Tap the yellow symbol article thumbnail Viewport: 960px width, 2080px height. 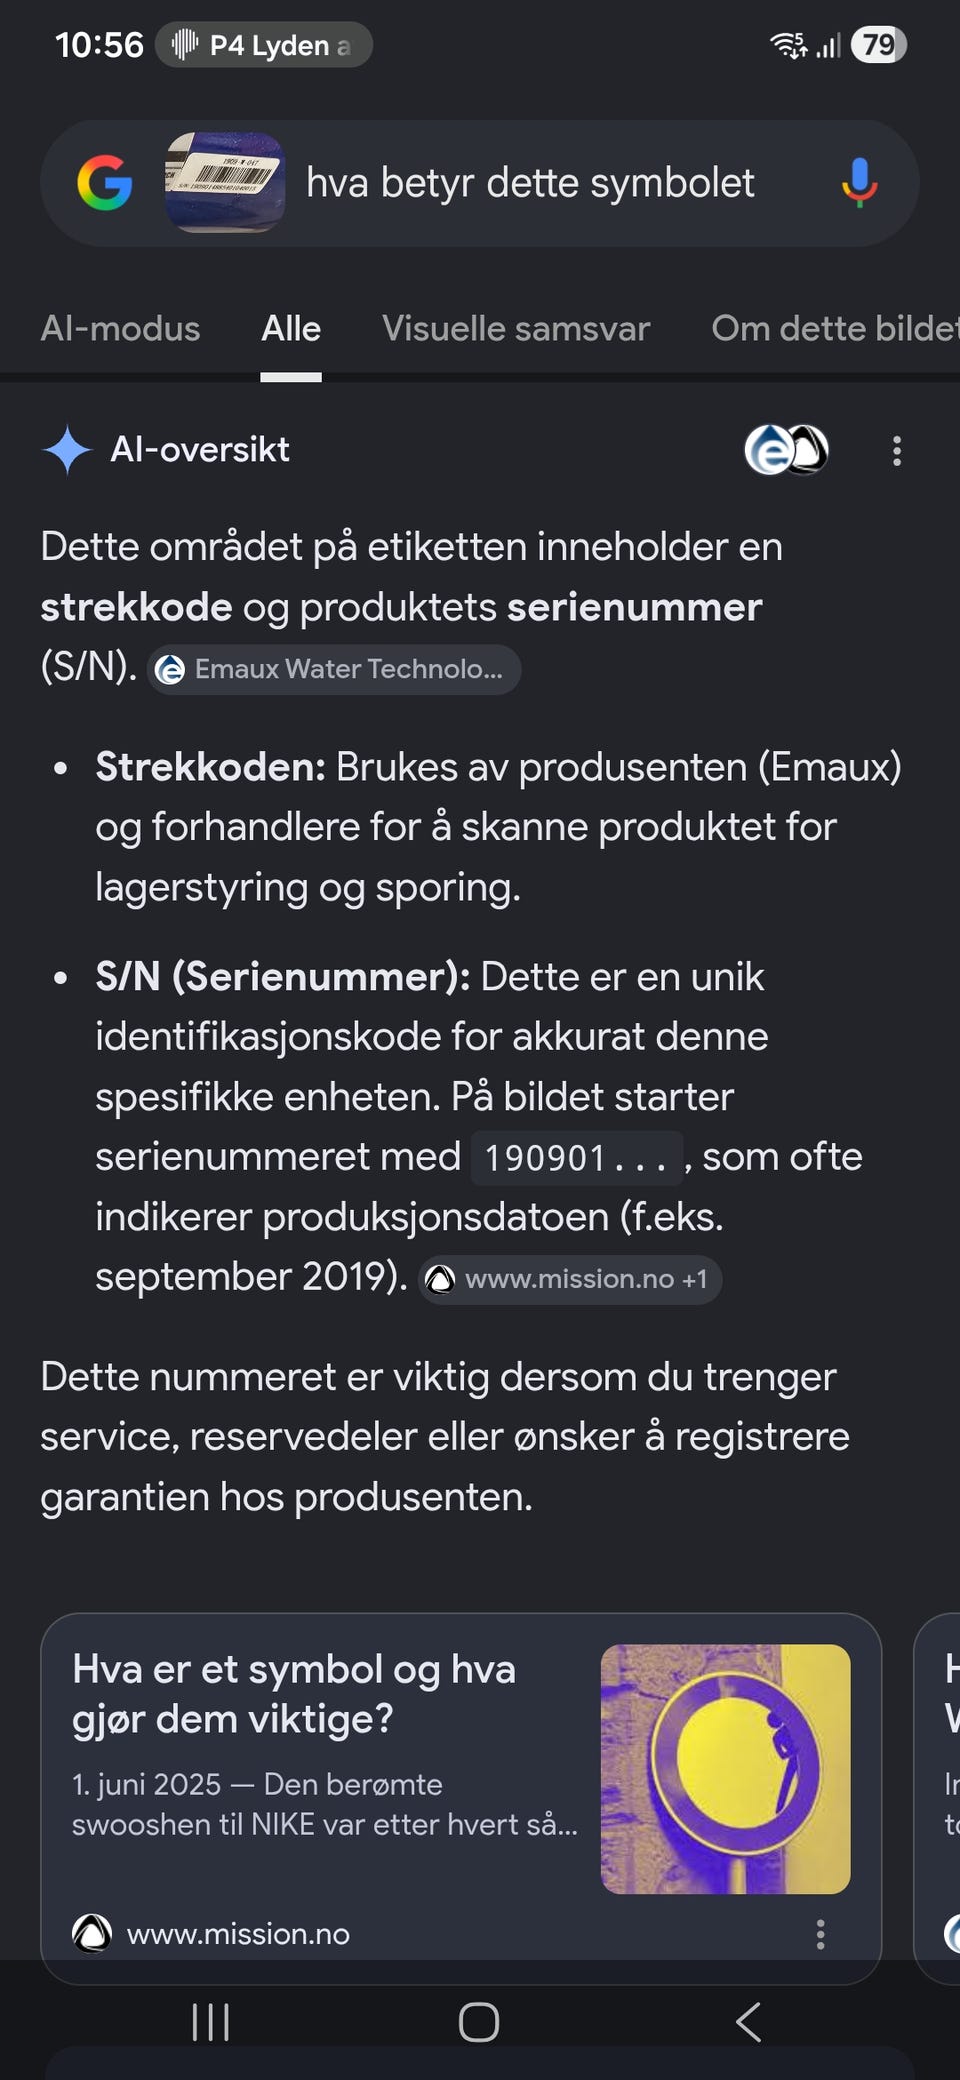click(725, 1769)
